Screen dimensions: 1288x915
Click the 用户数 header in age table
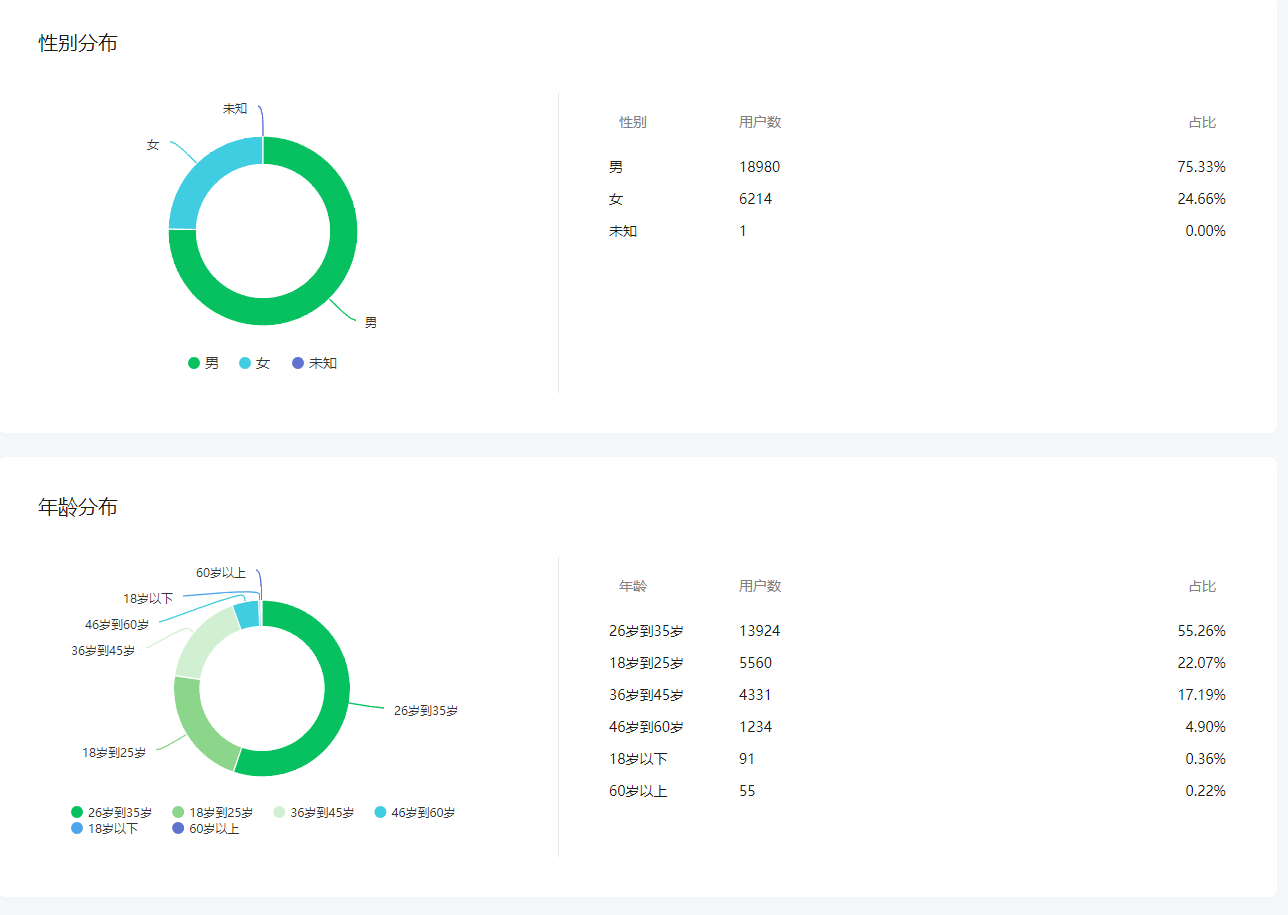coord(760,586)
